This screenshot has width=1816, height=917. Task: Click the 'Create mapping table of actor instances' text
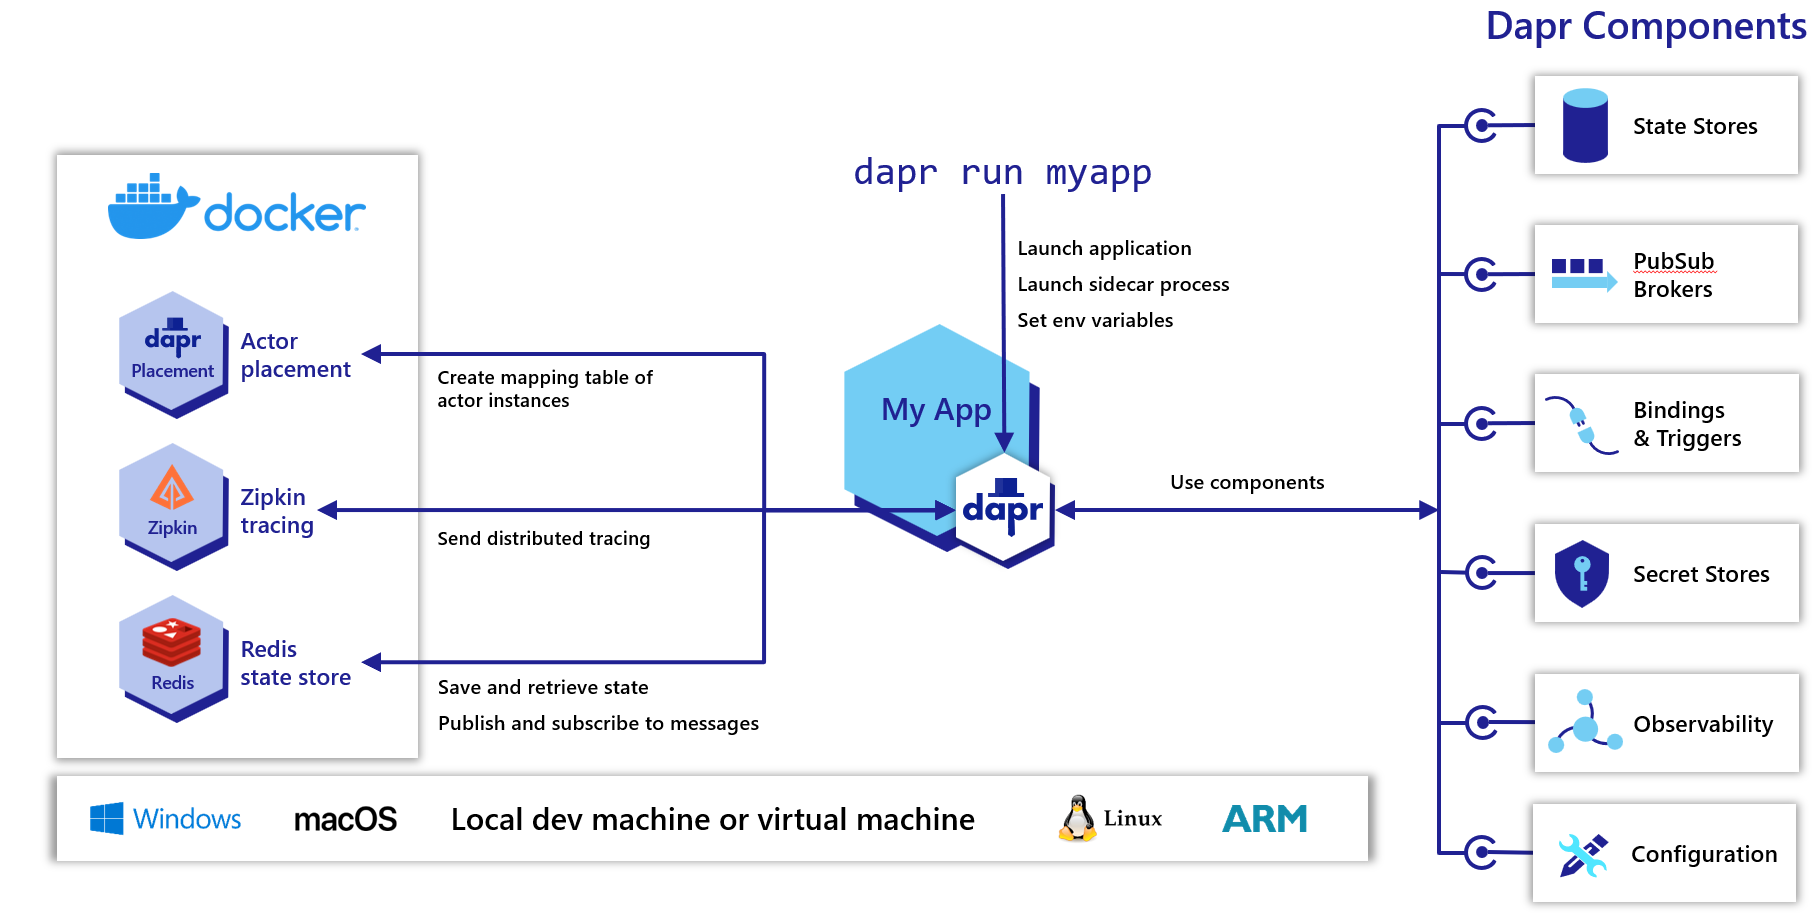pos(545,389)
